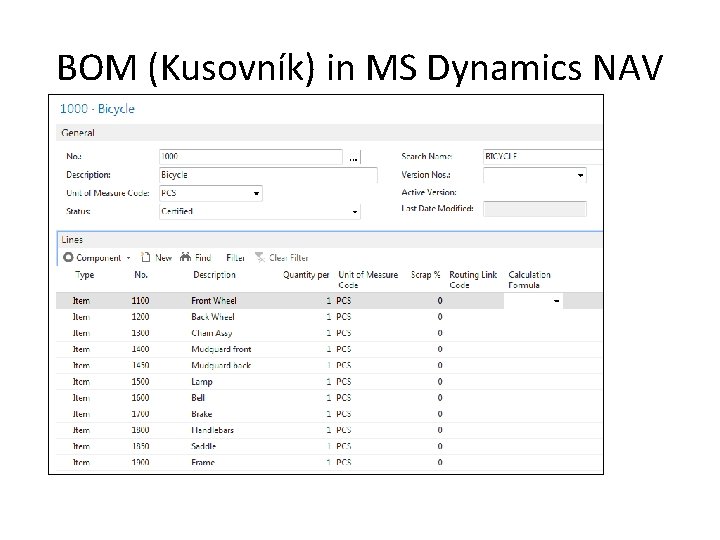
Task: Select the Lamp description cell
Action: coord(202,382)
